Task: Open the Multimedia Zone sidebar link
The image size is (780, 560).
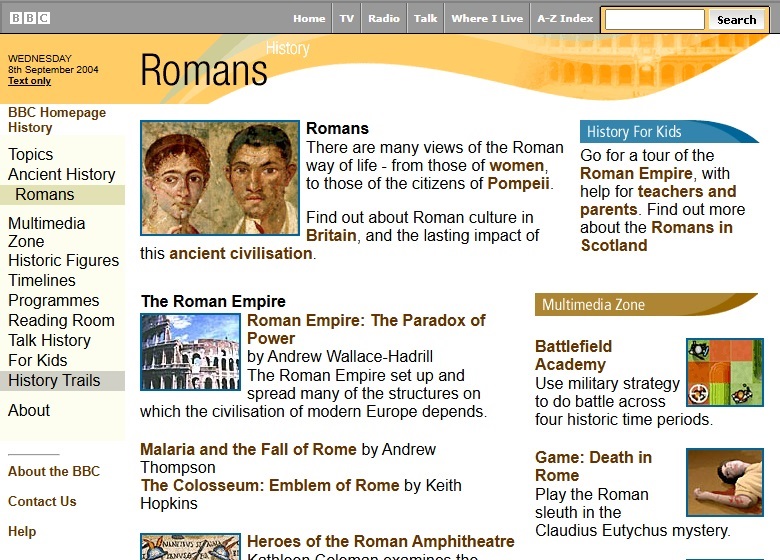Action: (47, 232)
